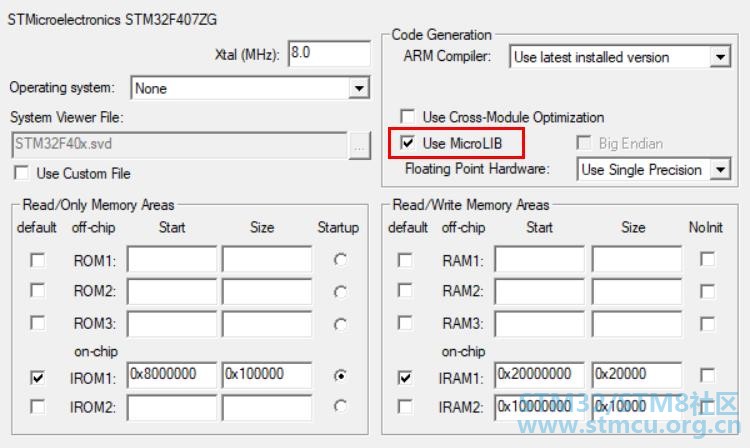The width and height of the screenshot is (750, 448).
Task: Check the IRAM2 default checkbox
Action: 405,407
